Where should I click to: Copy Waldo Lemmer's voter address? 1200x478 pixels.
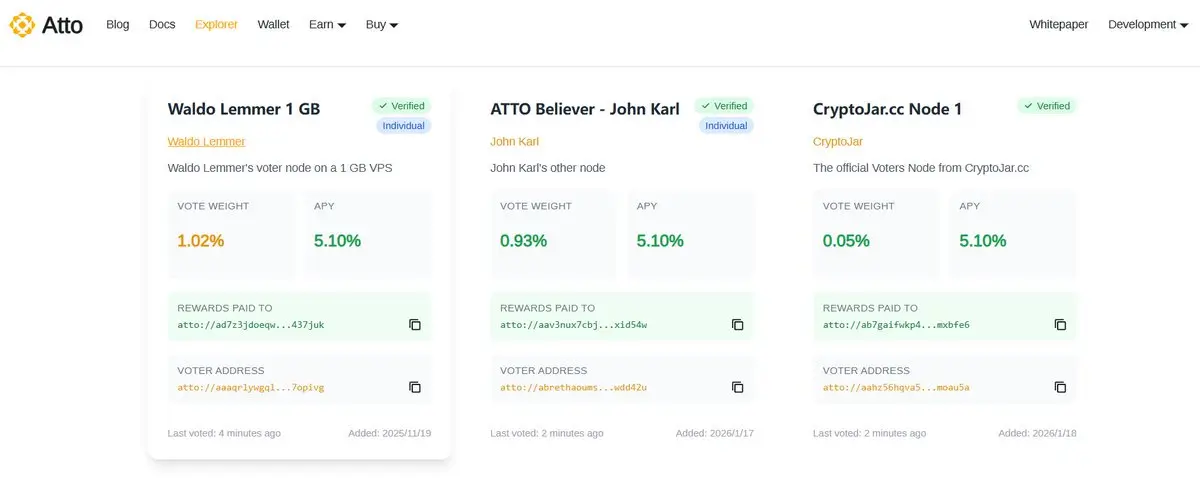pos(415,387)
